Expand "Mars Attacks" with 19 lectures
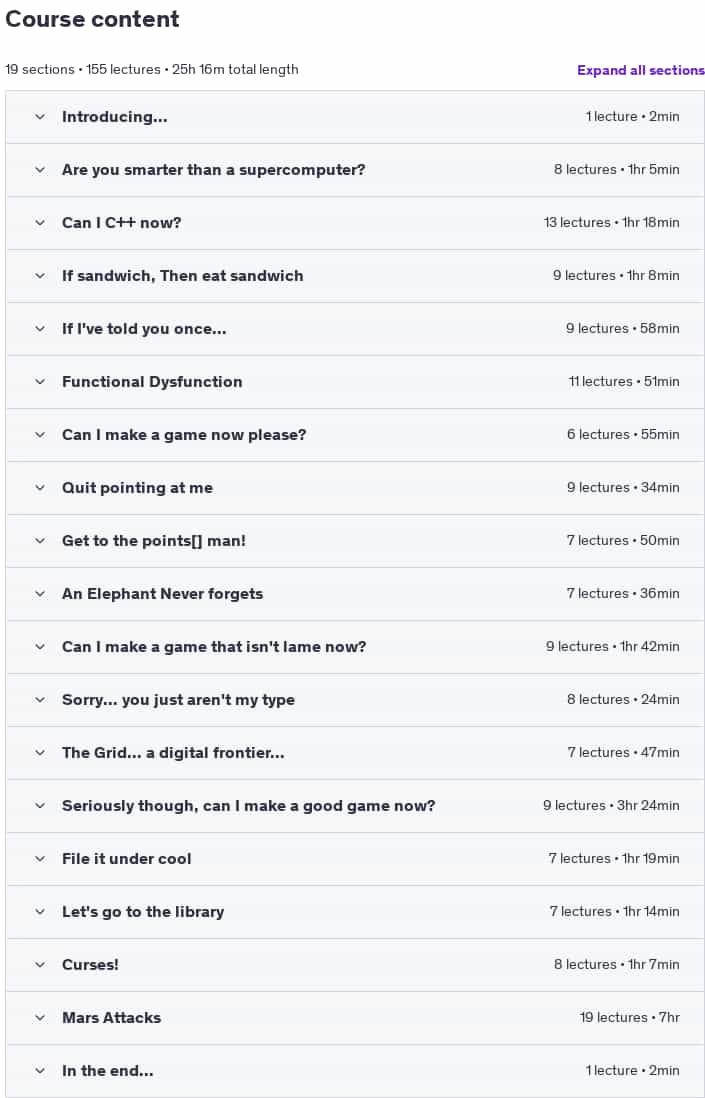 tap(356, 1017)
